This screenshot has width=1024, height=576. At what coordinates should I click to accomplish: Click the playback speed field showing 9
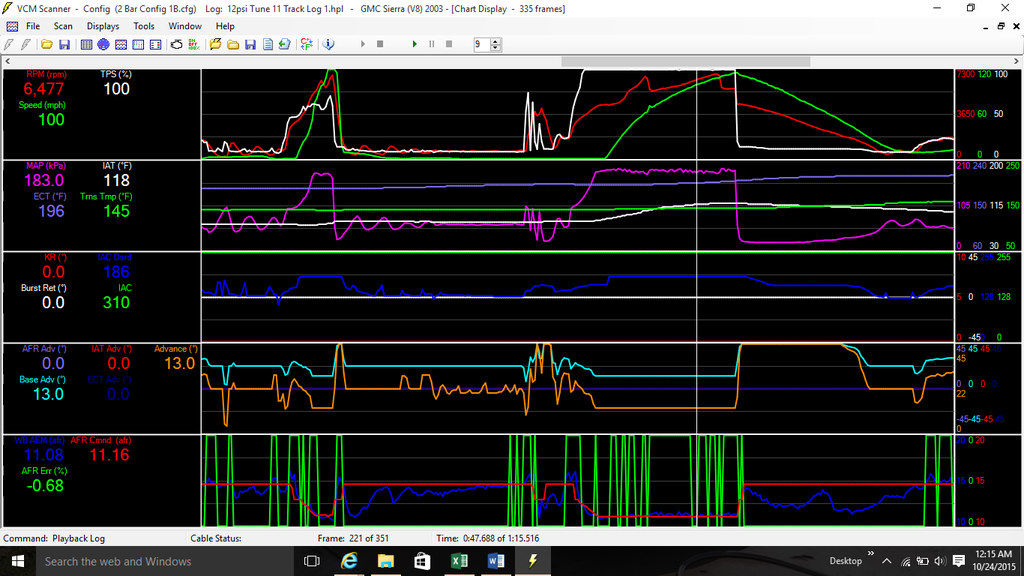[482, 44]
